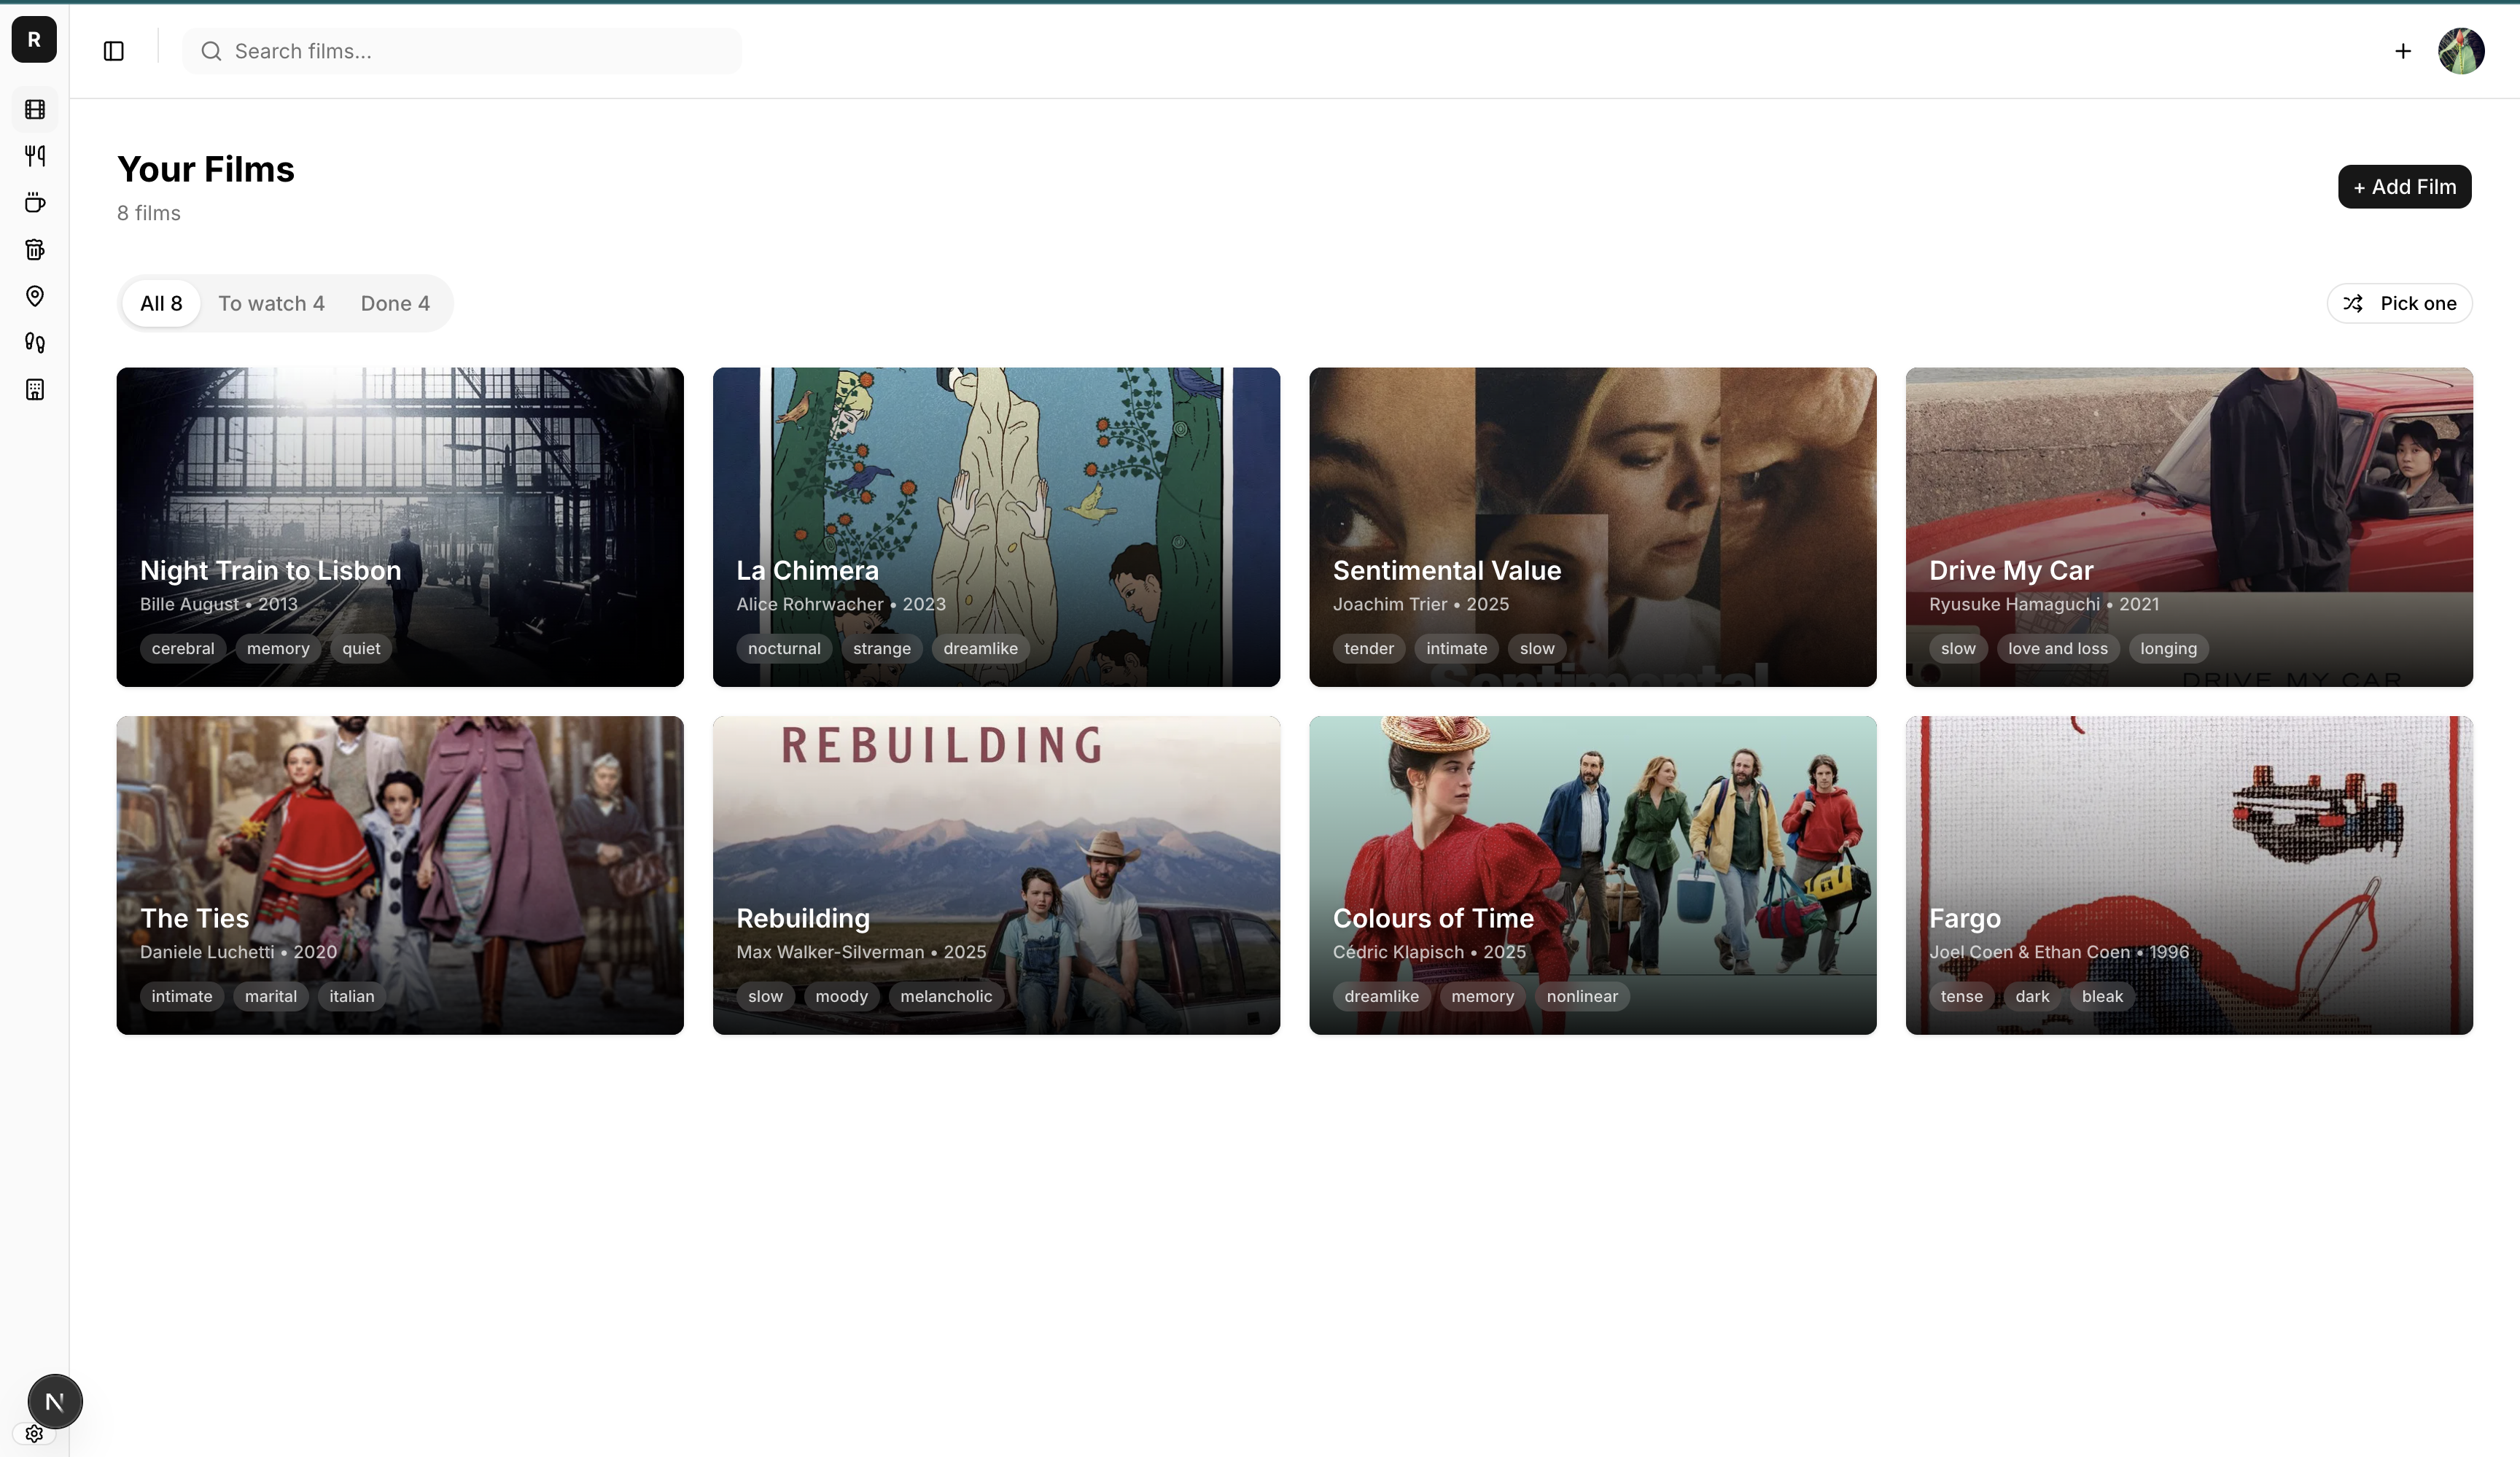This screenshot has width=2520, height=1457.
Task: Open the Rebuilding film card
Action: pyautogui.click(x=996, y=875)
